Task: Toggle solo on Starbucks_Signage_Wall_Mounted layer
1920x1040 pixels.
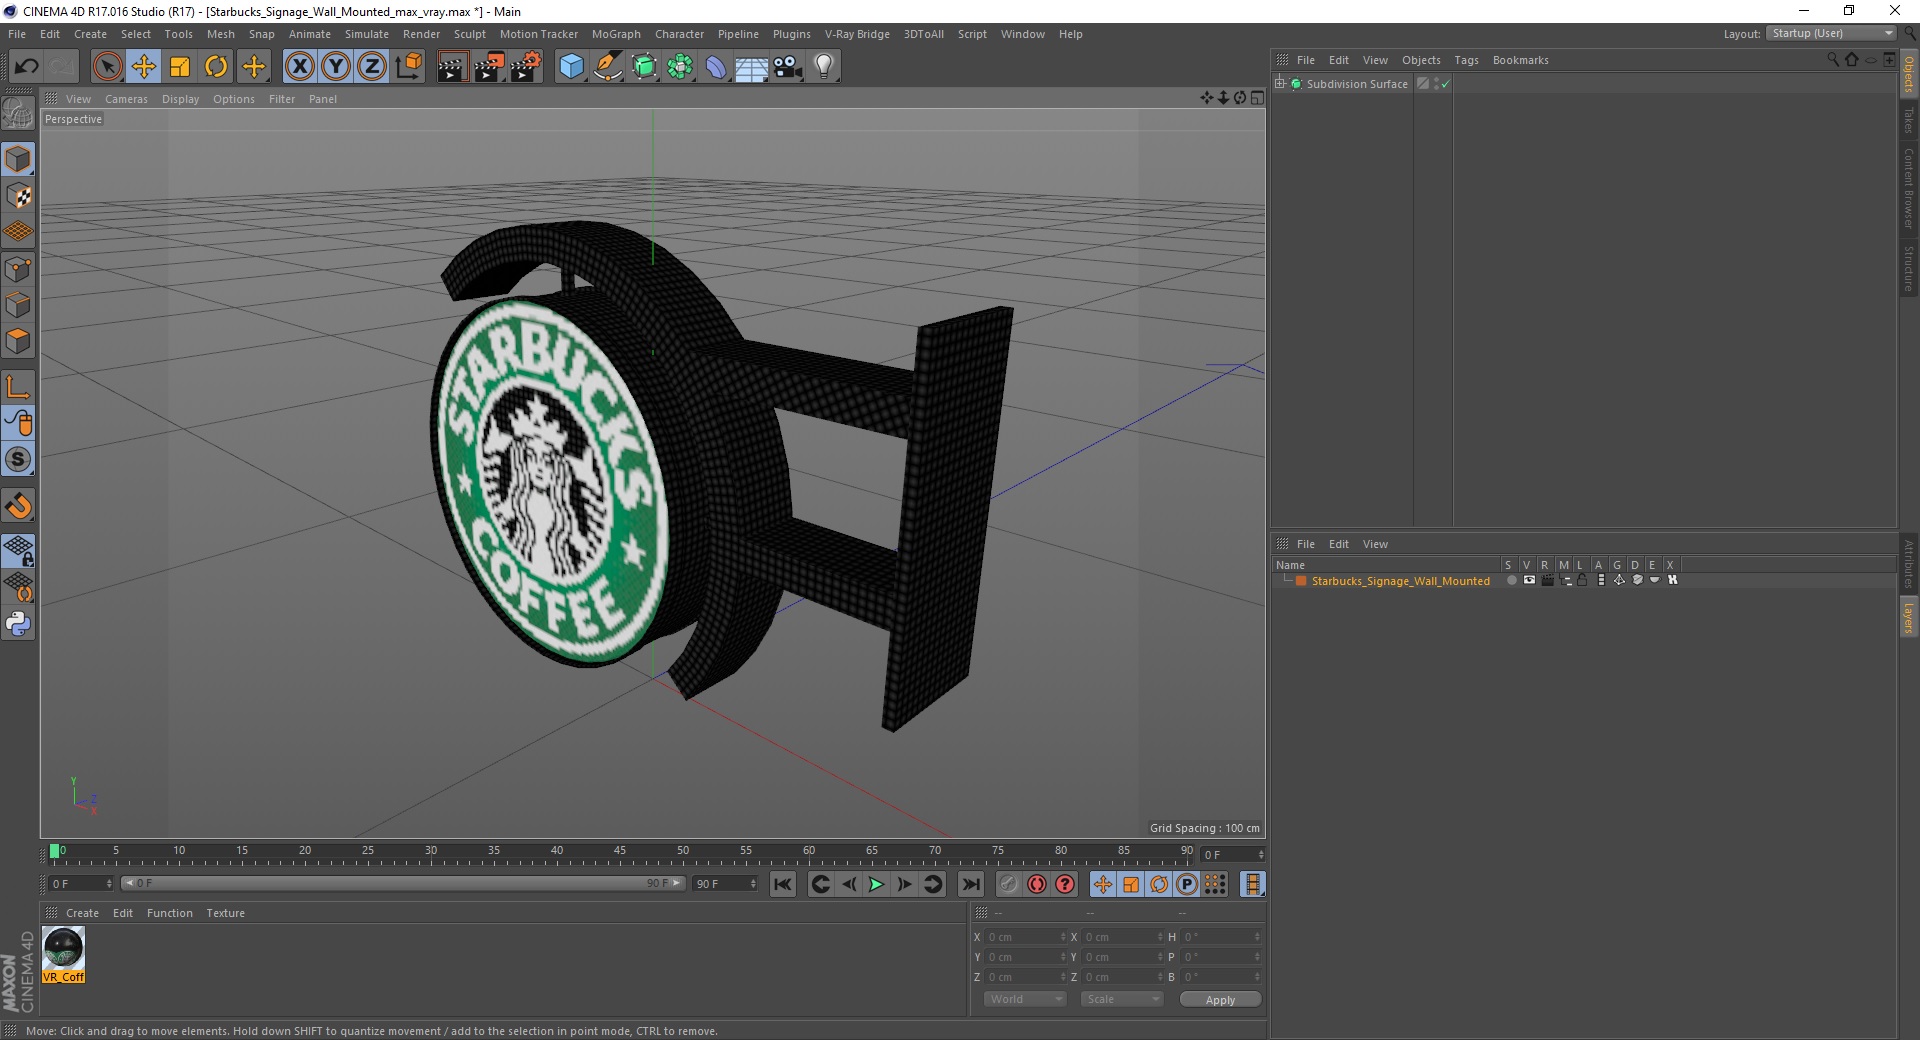Action: (x=1511, y=581)
